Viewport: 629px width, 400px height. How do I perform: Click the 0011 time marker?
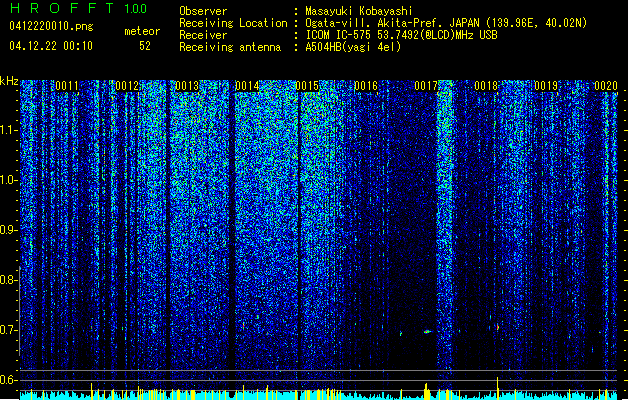click(67, 86)
